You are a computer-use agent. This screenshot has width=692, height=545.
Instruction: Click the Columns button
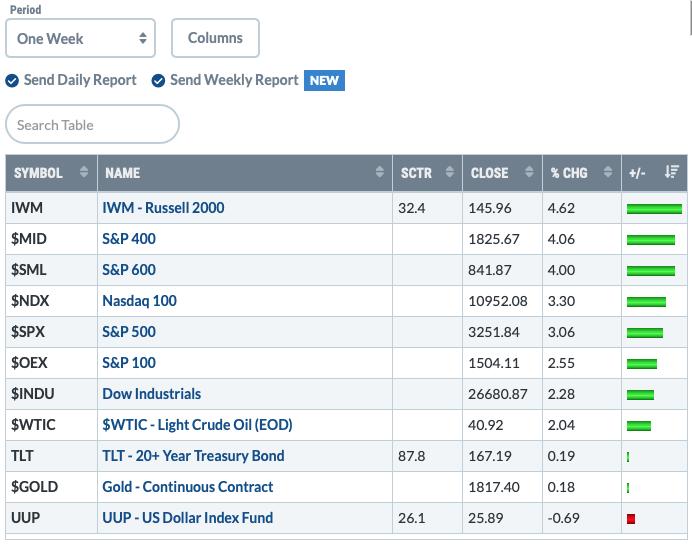pyautogui.click(x=215, y=38)
